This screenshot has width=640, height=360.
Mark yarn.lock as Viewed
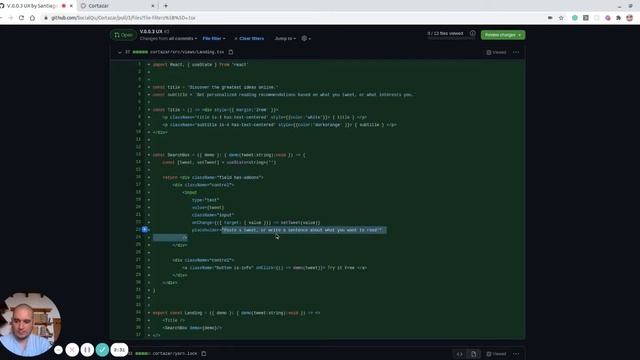496,354
